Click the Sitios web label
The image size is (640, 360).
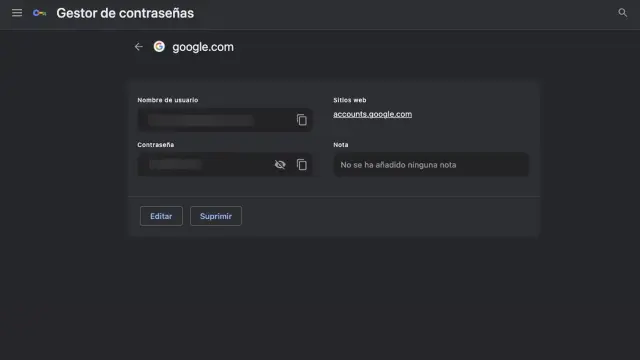[350, 100]
